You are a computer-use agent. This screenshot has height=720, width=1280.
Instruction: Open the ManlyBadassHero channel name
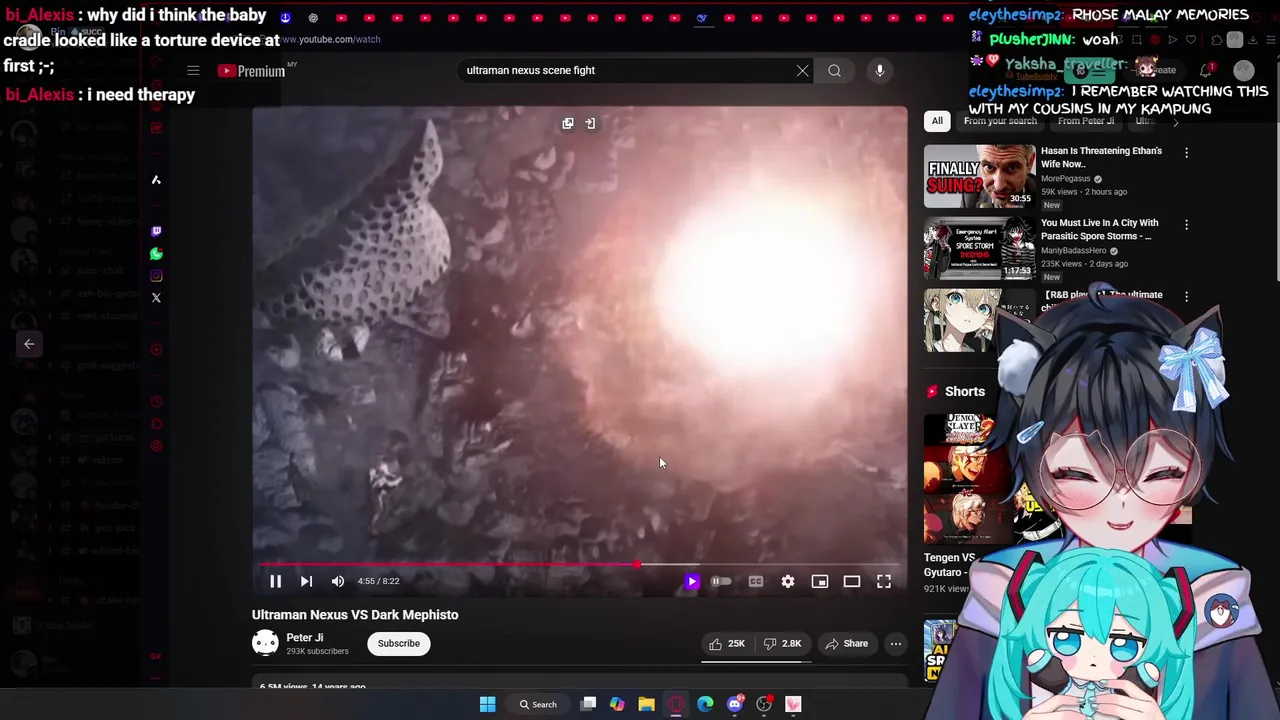point(1073,251)
